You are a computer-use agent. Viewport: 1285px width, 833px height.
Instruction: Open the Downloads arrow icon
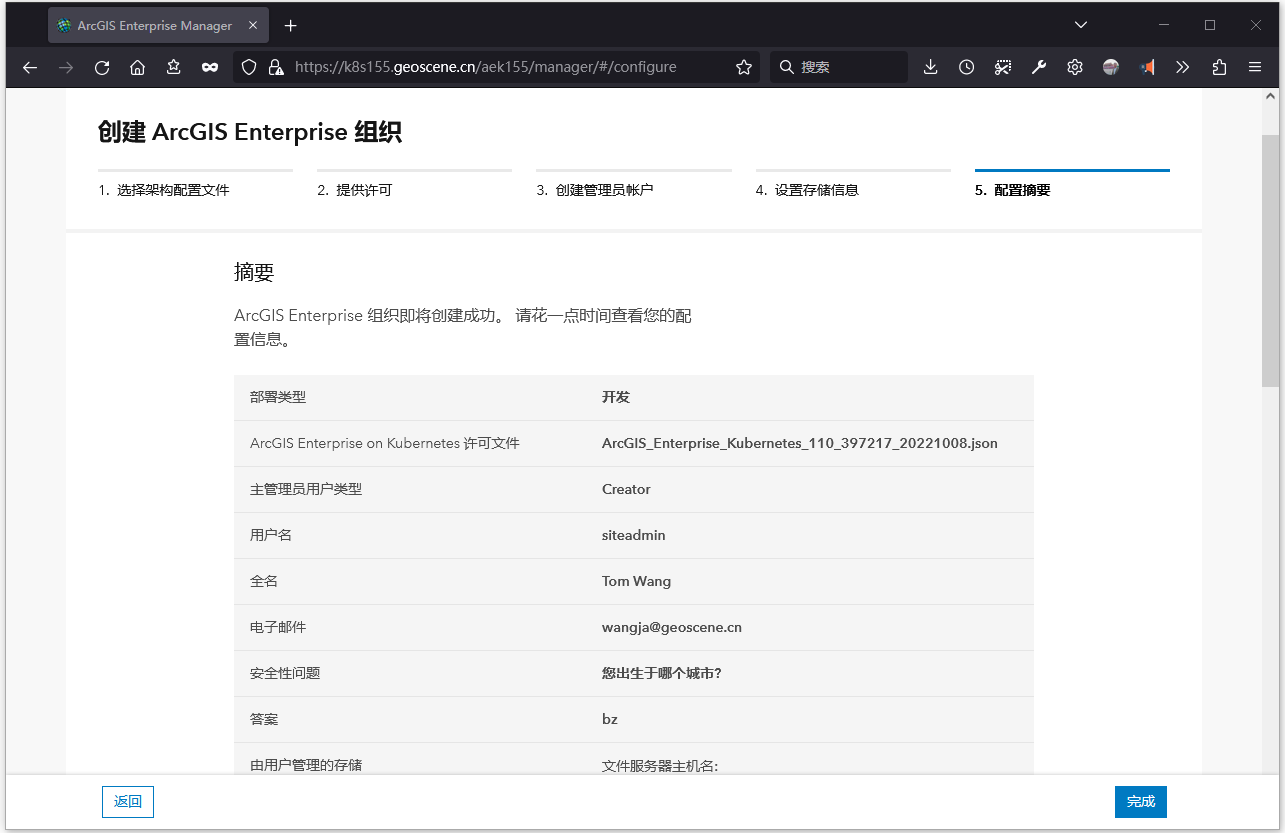pos(930,67)
